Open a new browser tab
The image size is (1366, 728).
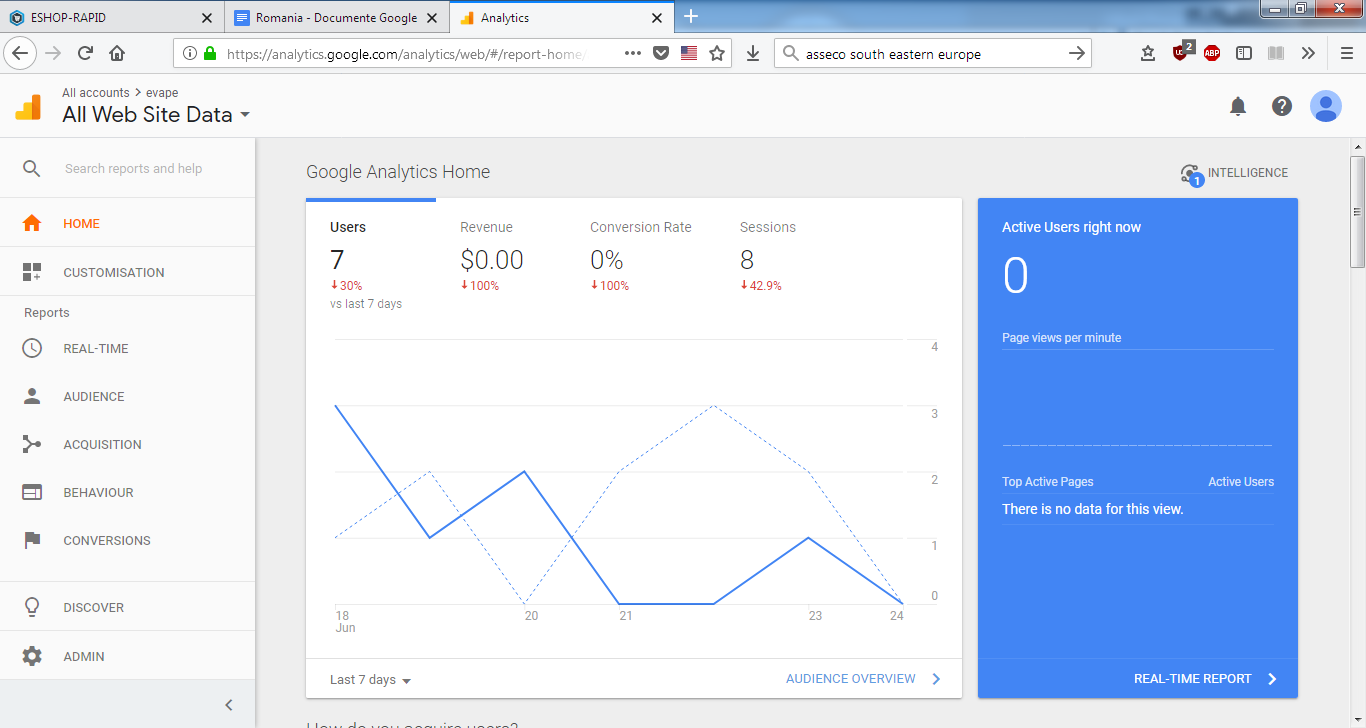click(x=690, y=16)
